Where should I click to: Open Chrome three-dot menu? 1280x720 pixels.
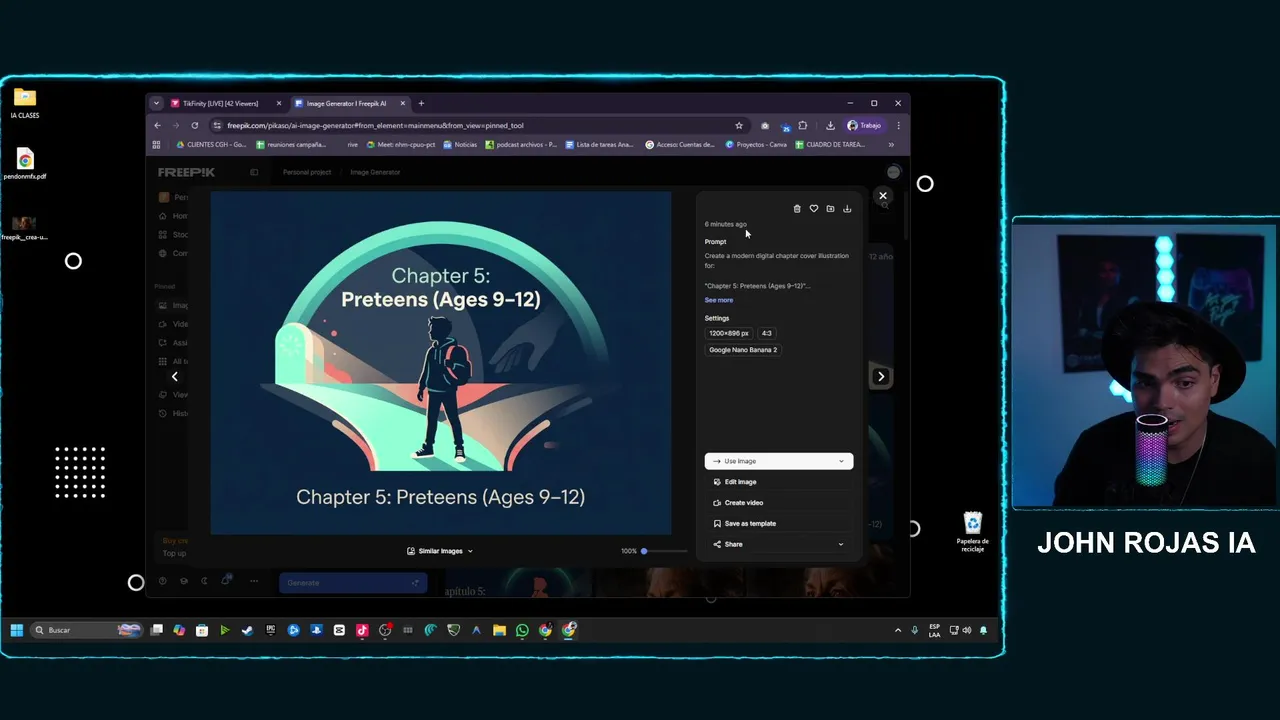[898, 125]
